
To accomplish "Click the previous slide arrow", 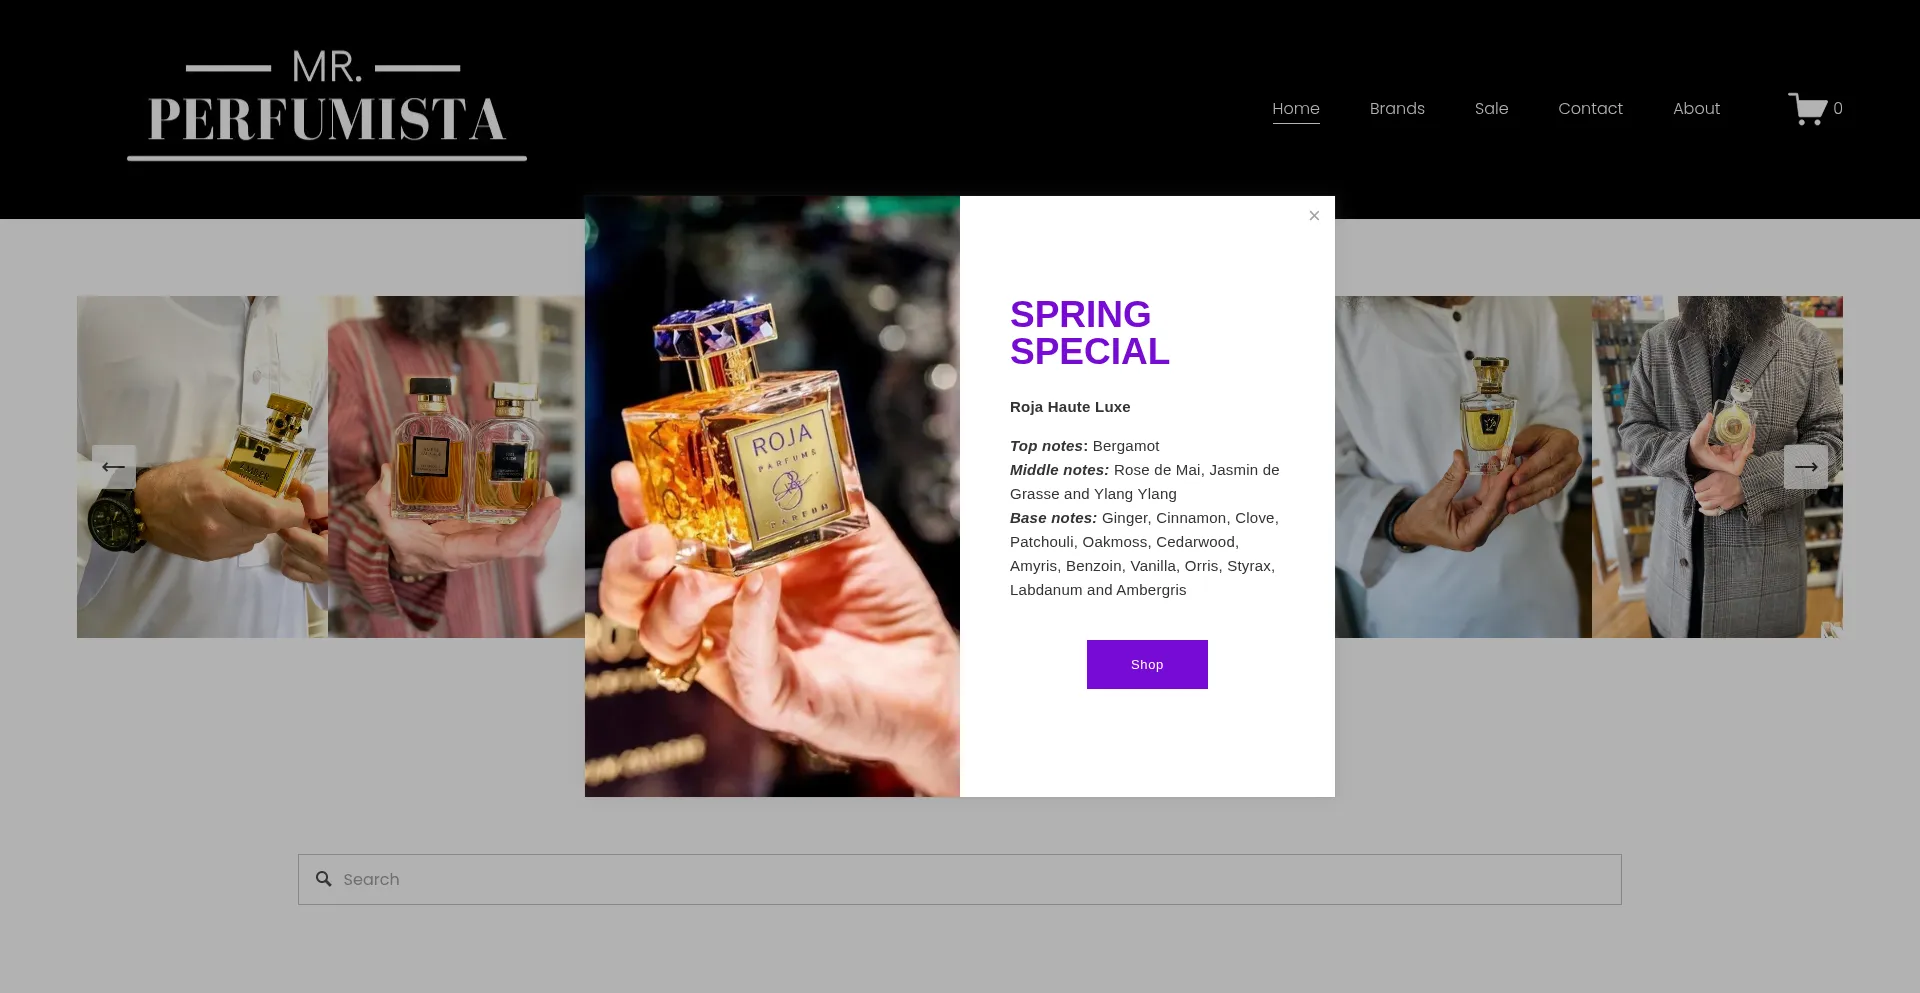I will [114, 467].
